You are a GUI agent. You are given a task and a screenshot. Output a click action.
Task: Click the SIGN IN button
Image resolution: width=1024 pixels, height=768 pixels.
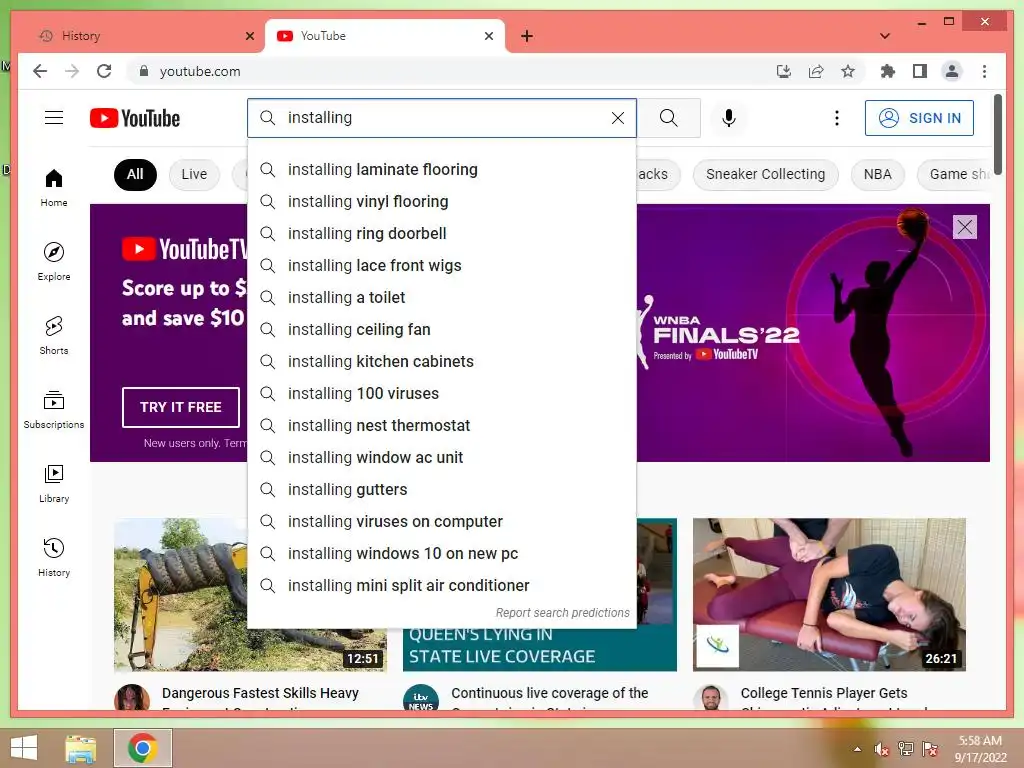(919, 118)
